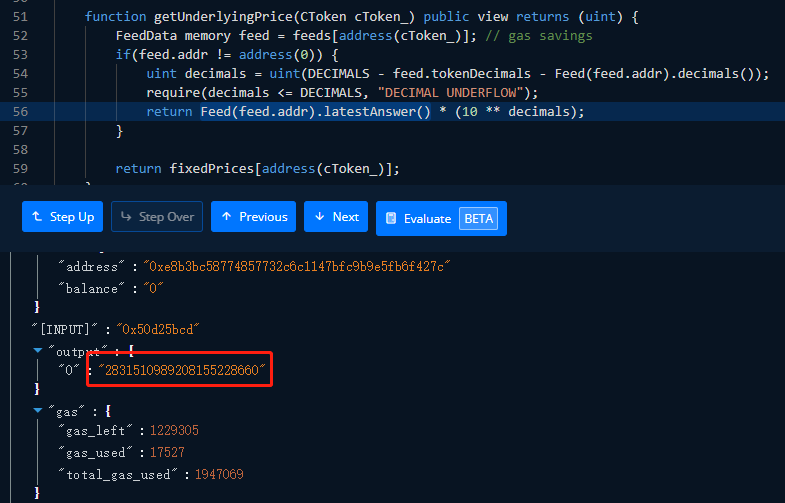This screenshot has width=785, height=503.
Task: Select the output value 283151098920815522866​0
Action: point(181,370)
